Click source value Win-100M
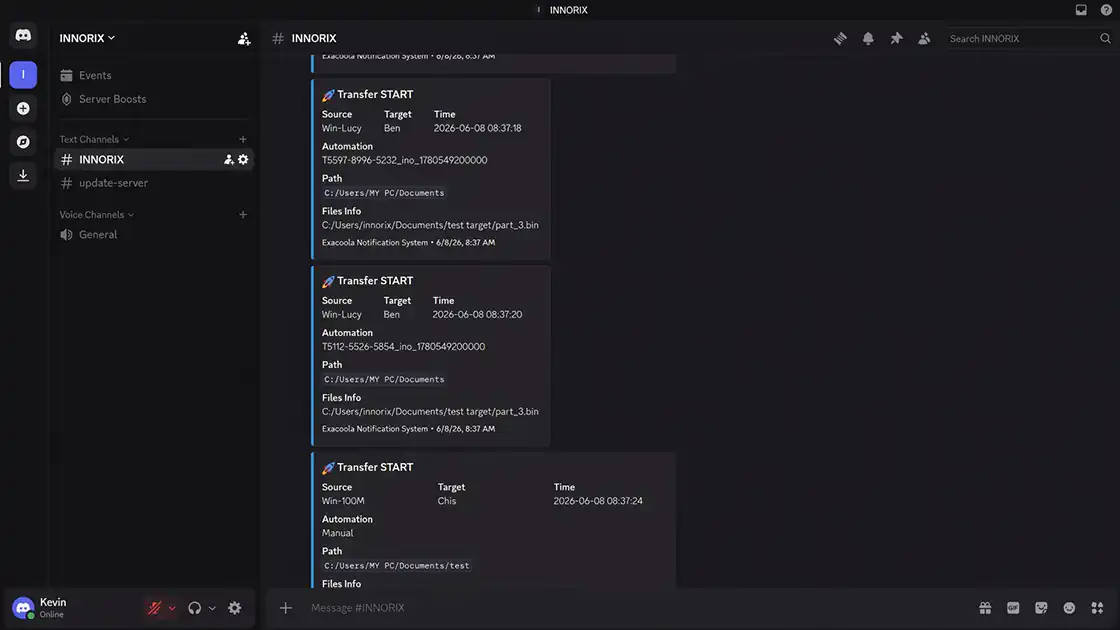 (343, 501)
